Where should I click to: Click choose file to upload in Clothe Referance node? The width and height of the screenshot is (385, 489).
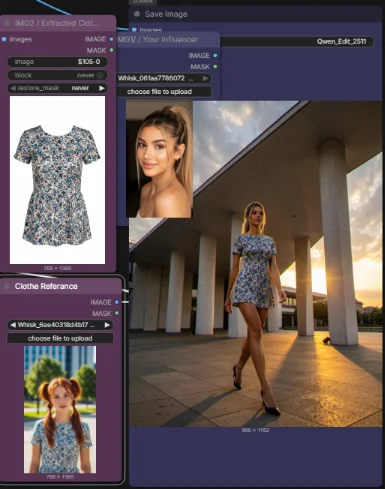[x=60, y=338]
